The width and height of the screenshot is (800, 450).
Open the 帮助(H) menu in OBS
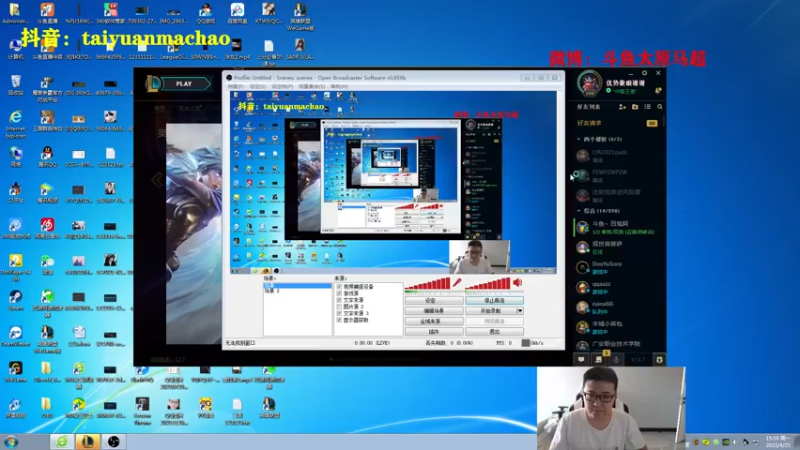[339, 87]
